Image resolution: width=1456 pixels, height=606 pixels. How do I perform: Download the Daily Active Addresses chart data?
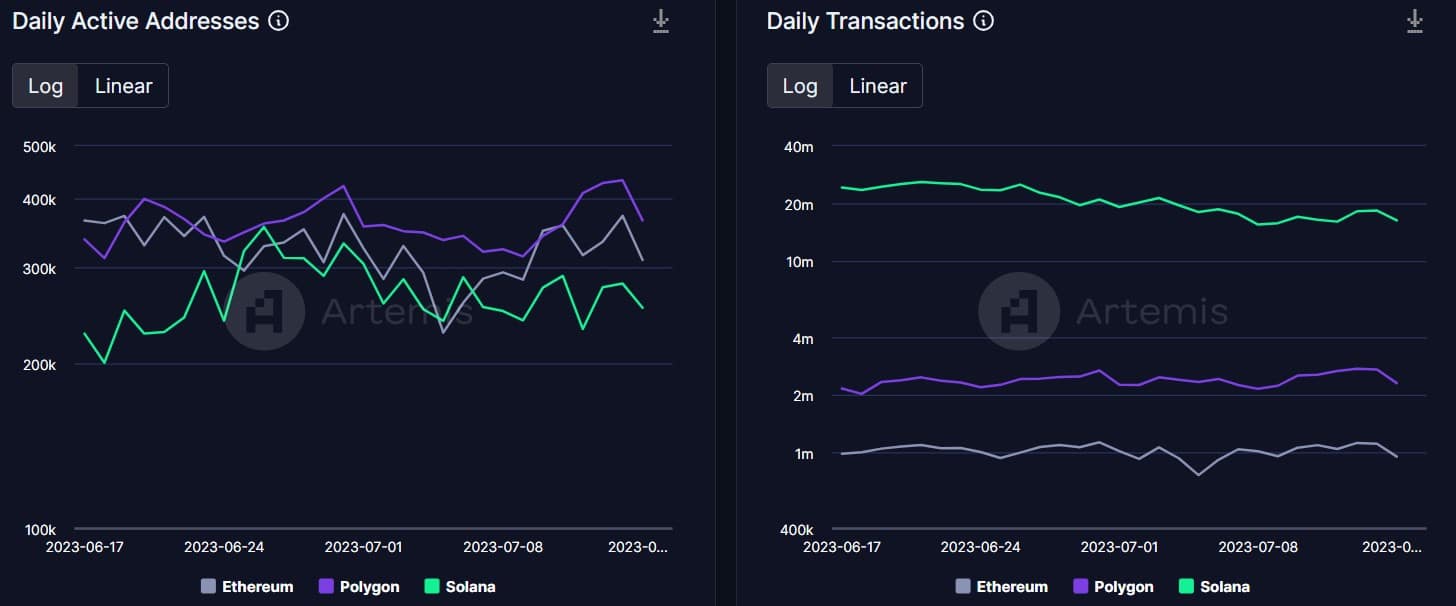click(x=660, y=21)
